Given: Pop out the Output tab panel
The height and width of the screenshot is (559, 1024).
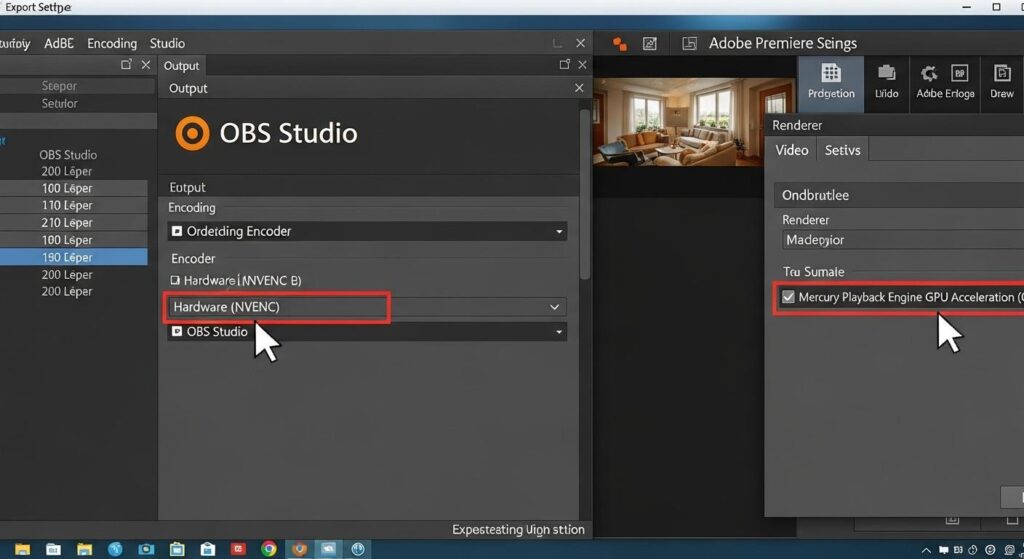Looking at the screenshot, I should click(x=565, y=65).
